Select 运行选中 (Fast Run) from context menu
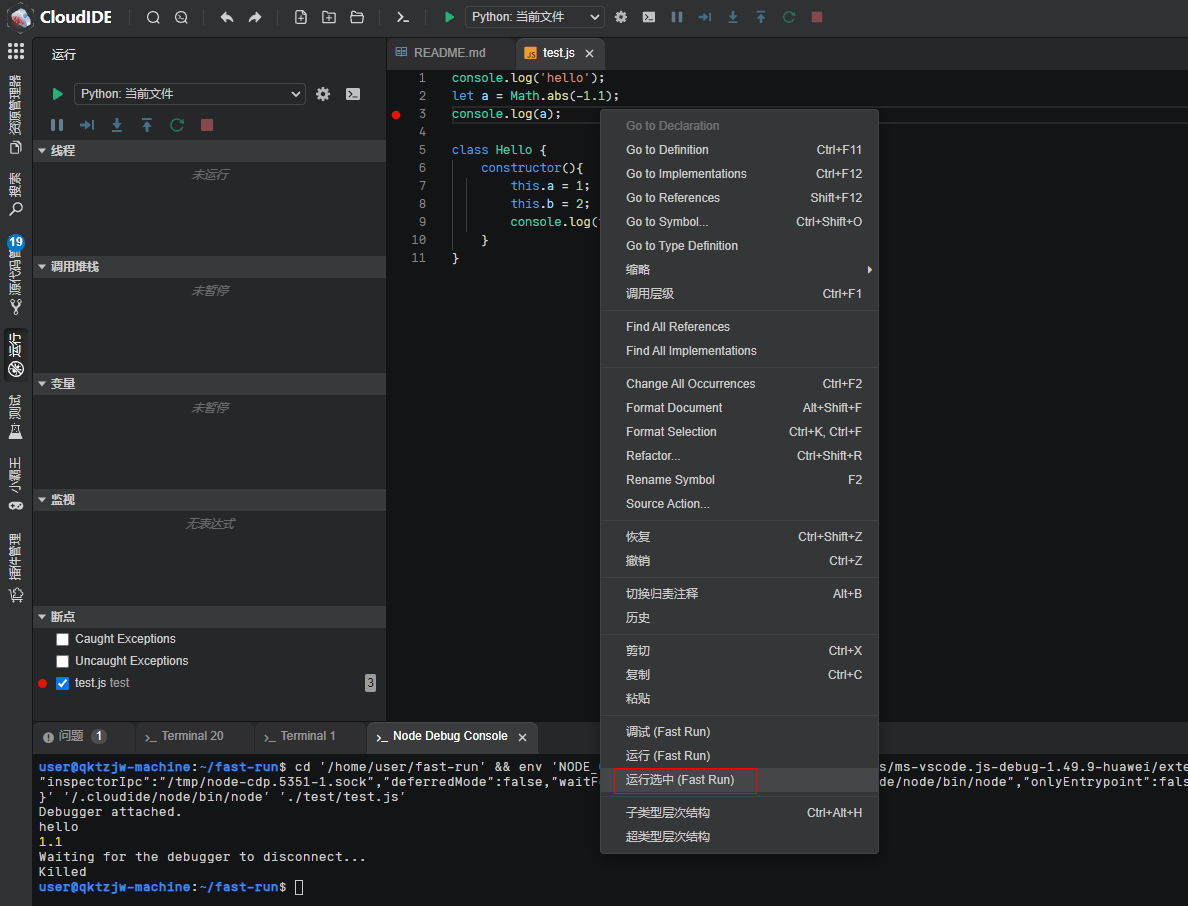This screenshot has width=1188, height=906. click(680, 780)
